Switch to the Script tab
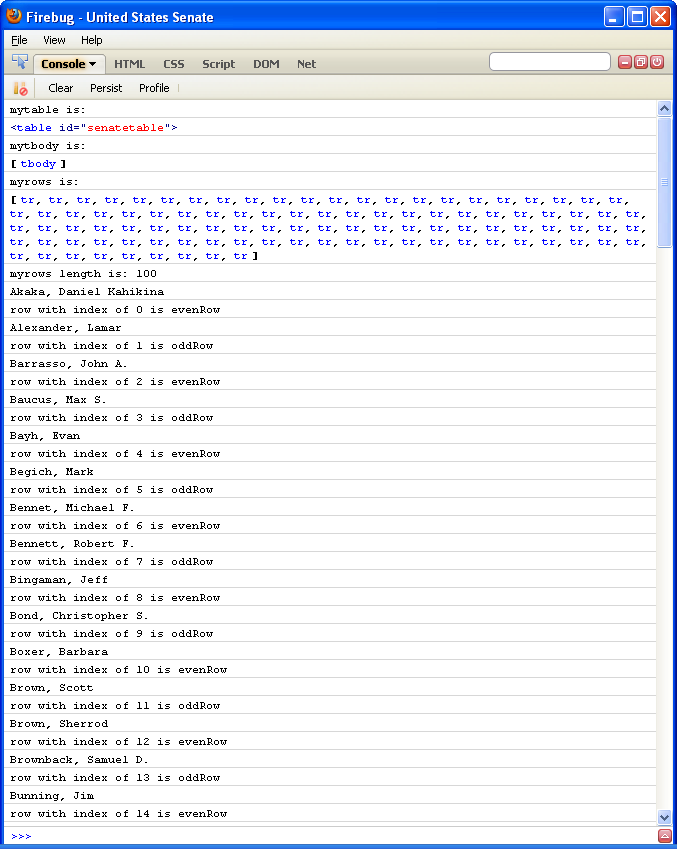This screenshot has height=849, width=677. 218,64
